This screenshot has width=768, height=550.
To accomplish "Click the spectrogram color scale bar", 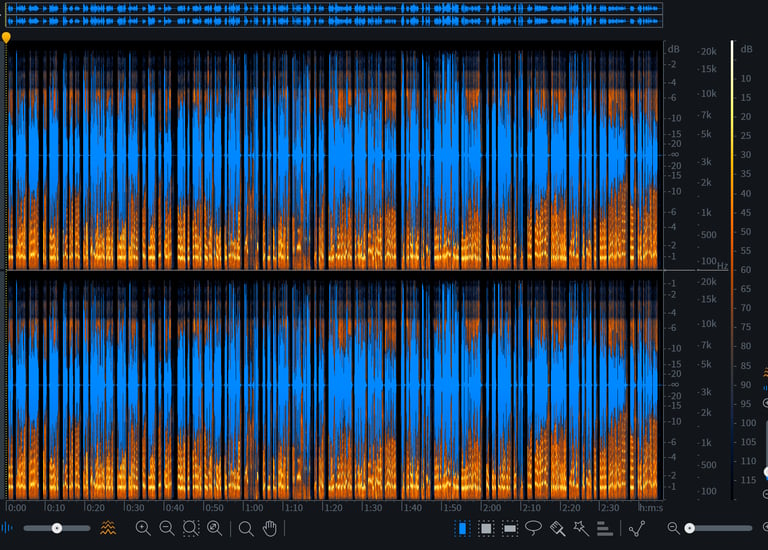I will 732,269.
